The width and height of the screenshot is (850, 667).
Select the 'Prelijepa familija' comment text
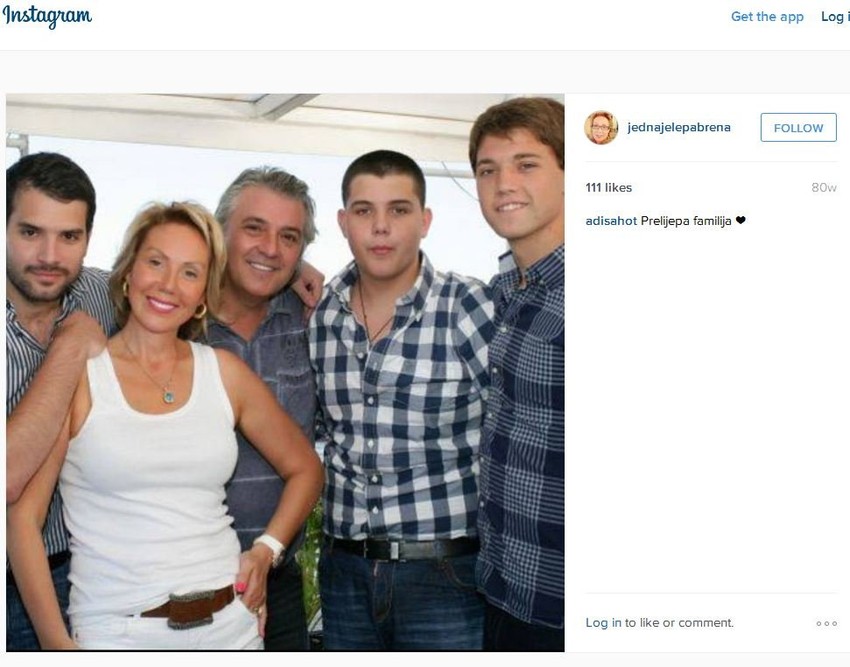686,221
